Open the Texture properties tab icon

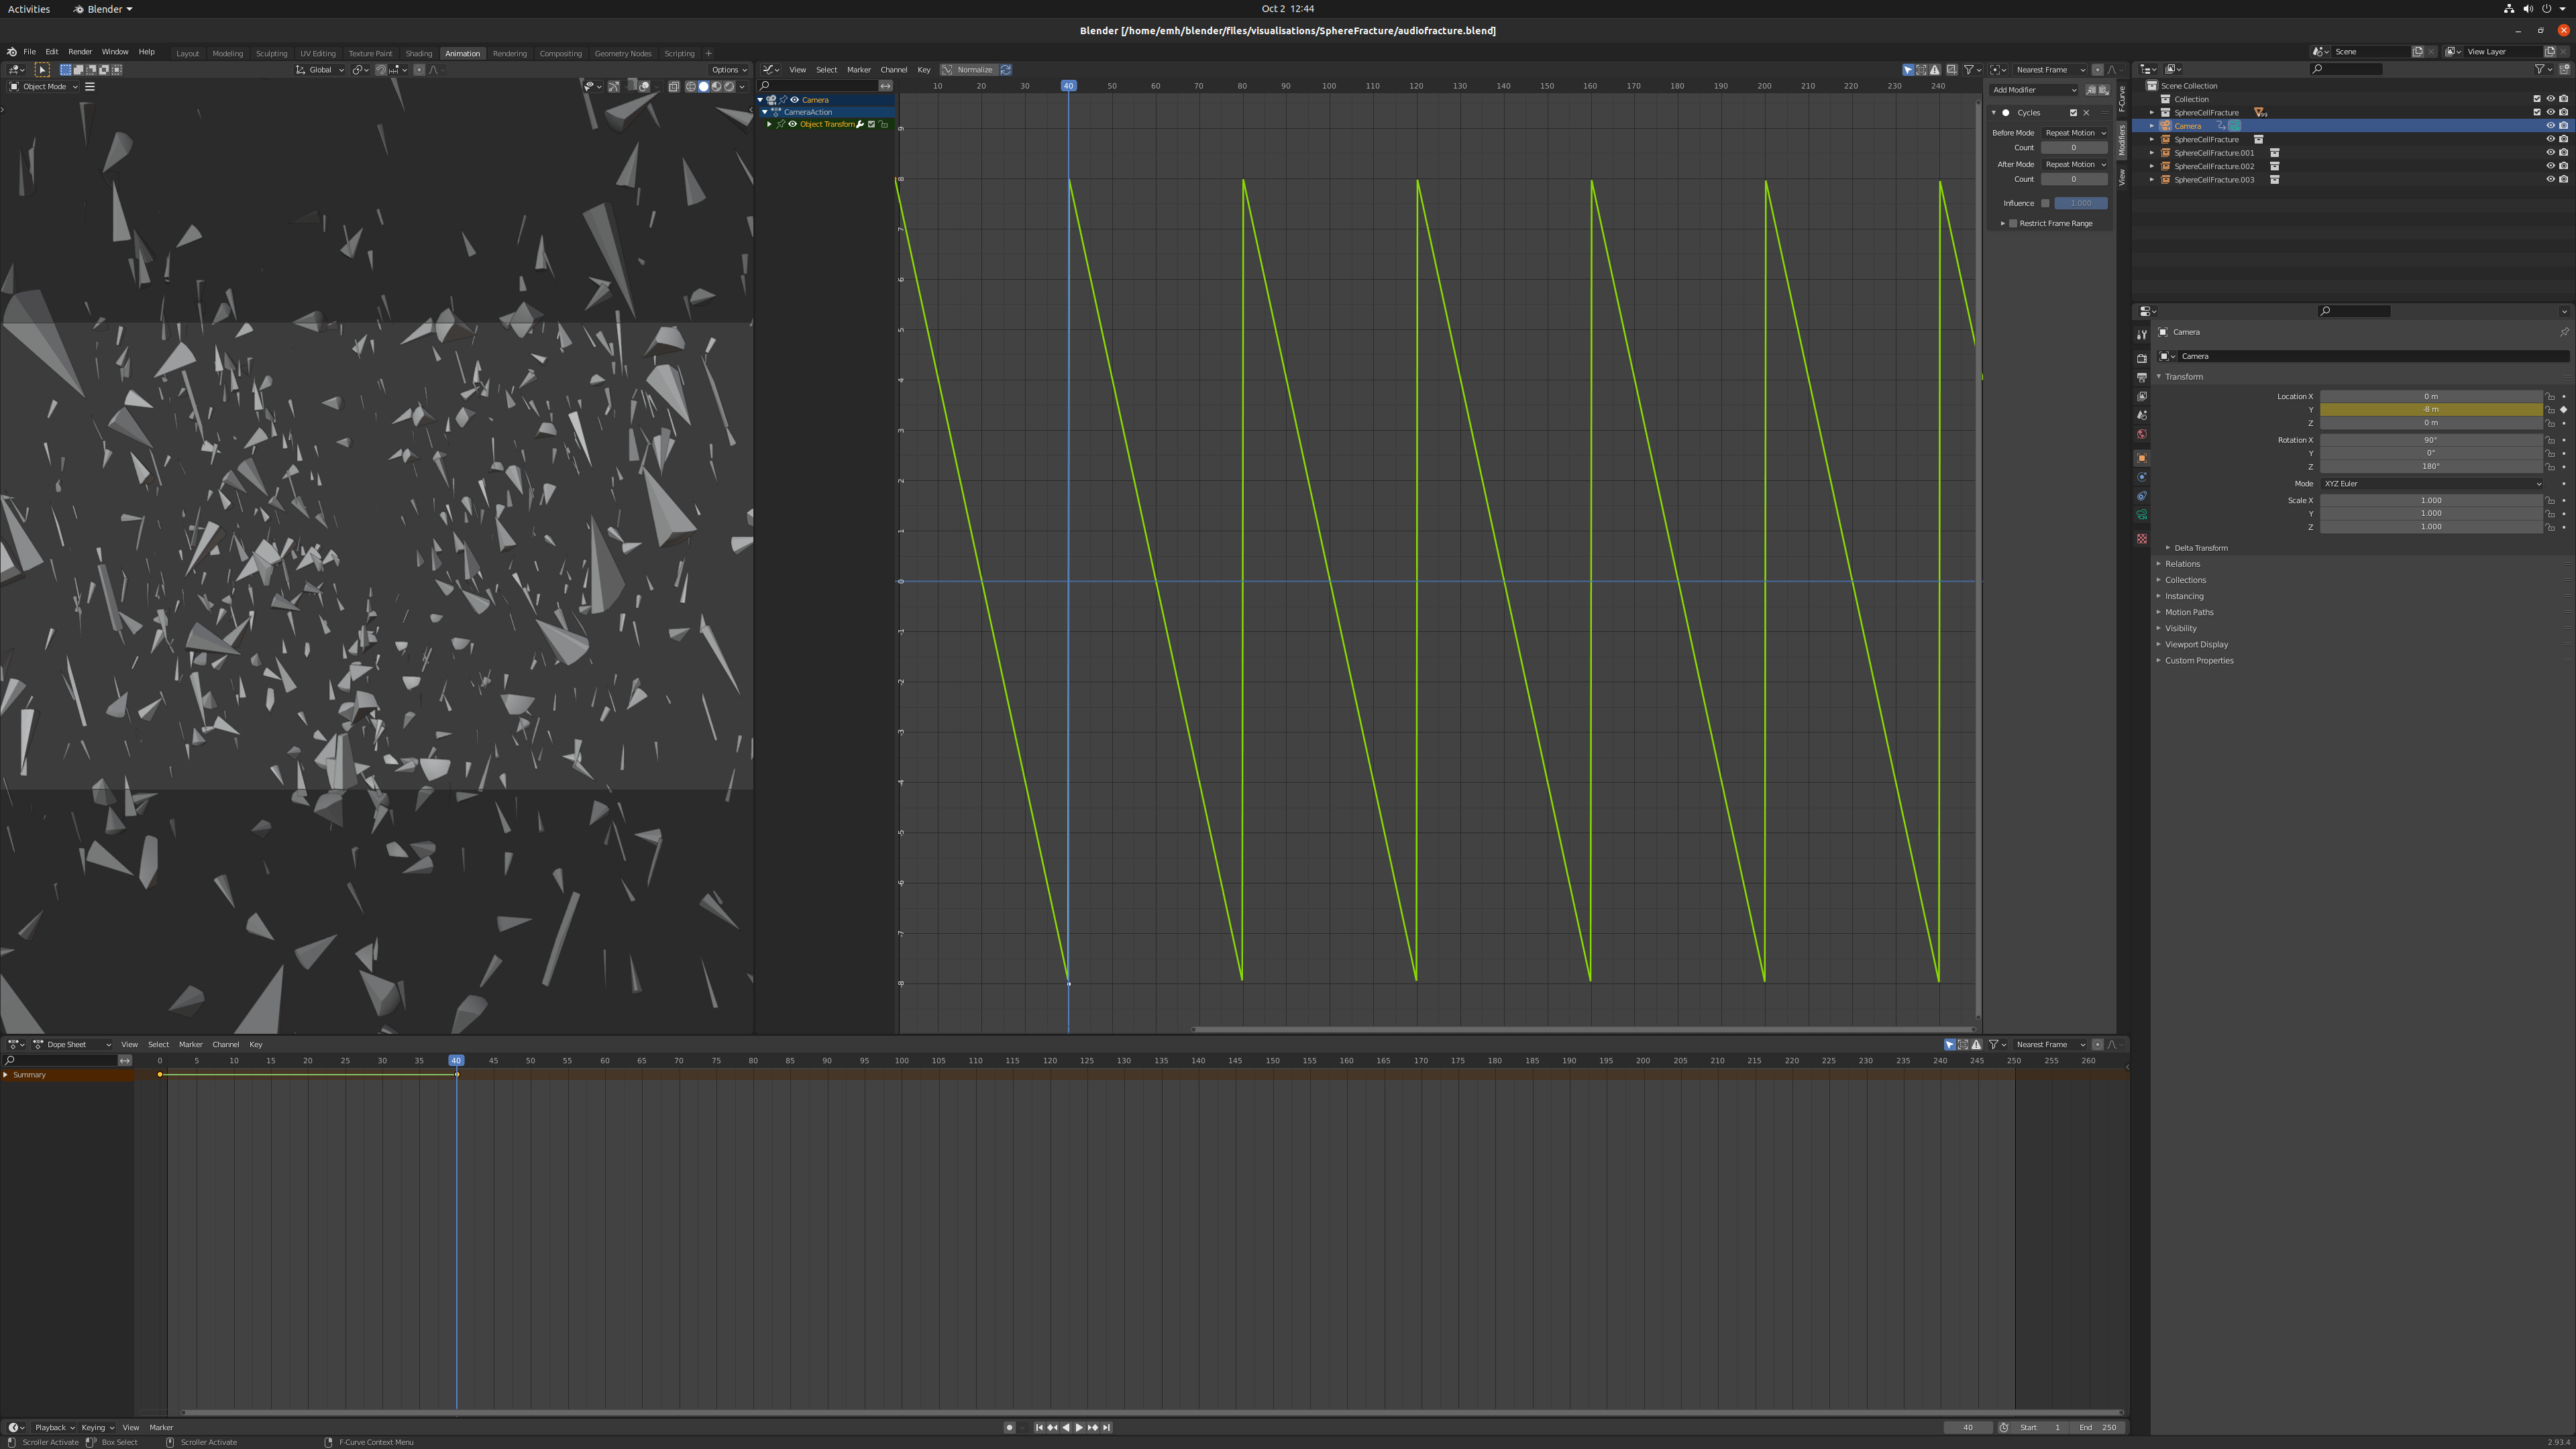click(2141, 539)
